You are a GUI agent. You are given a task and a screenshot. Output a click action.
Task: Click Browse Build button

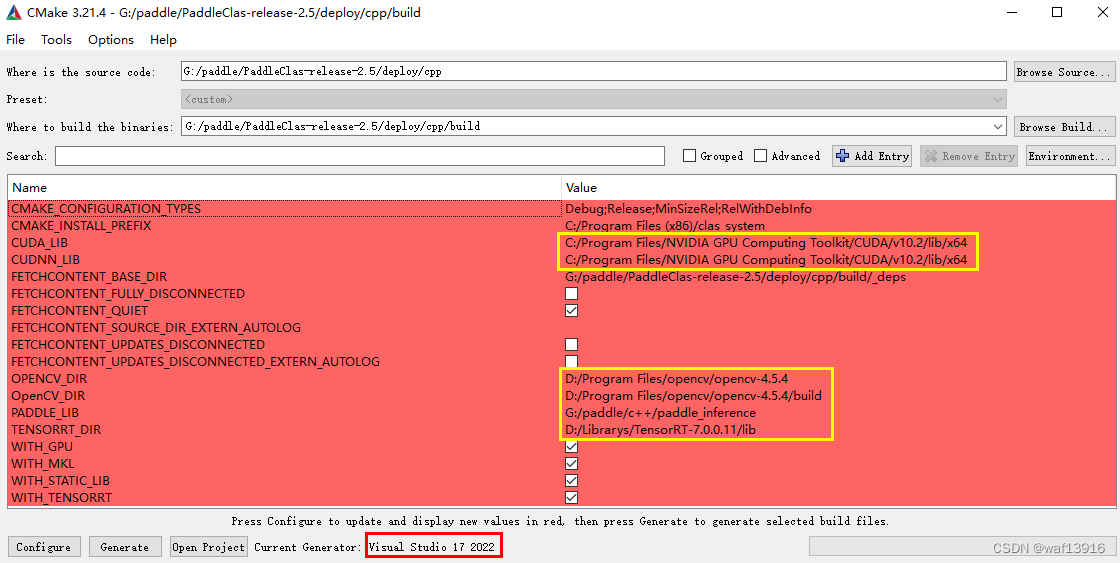coord(1064,126)
